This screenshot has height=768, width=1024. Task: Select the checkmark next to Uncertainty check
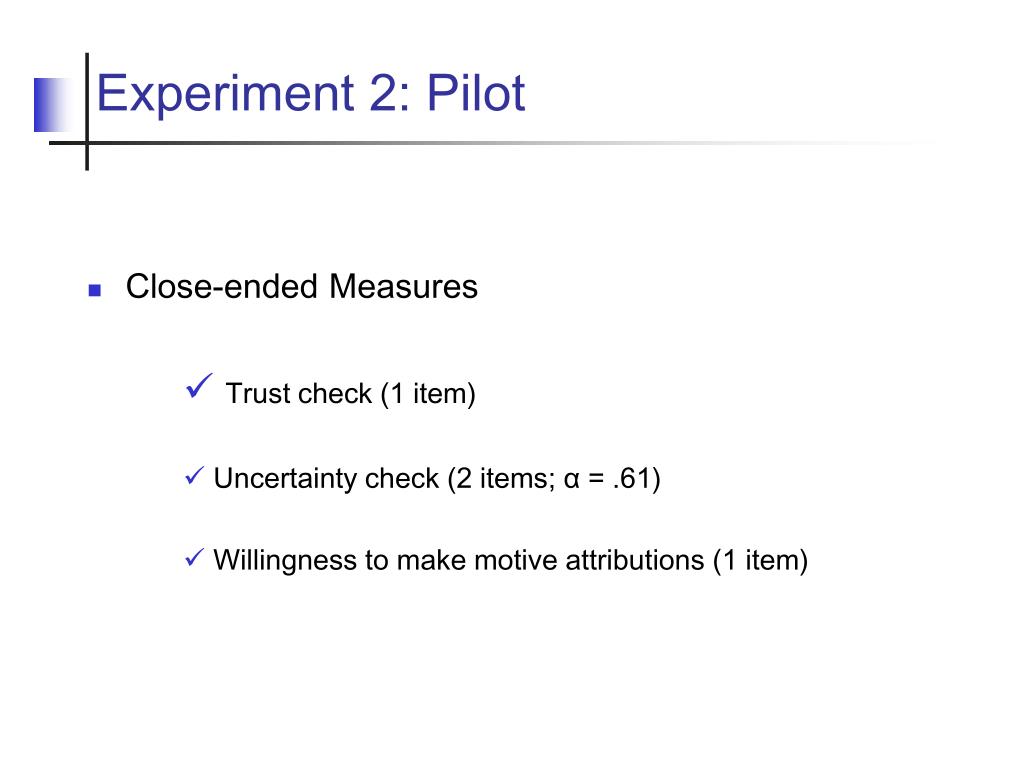pos(195,475)
